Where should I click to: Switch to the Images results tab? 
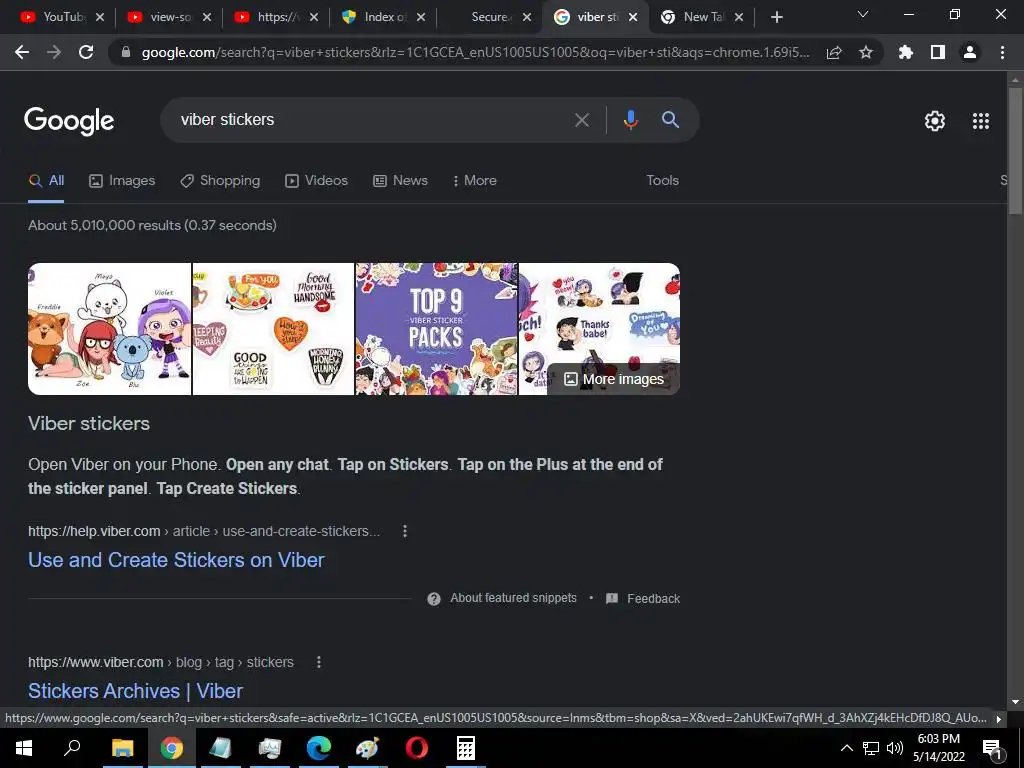122,180
